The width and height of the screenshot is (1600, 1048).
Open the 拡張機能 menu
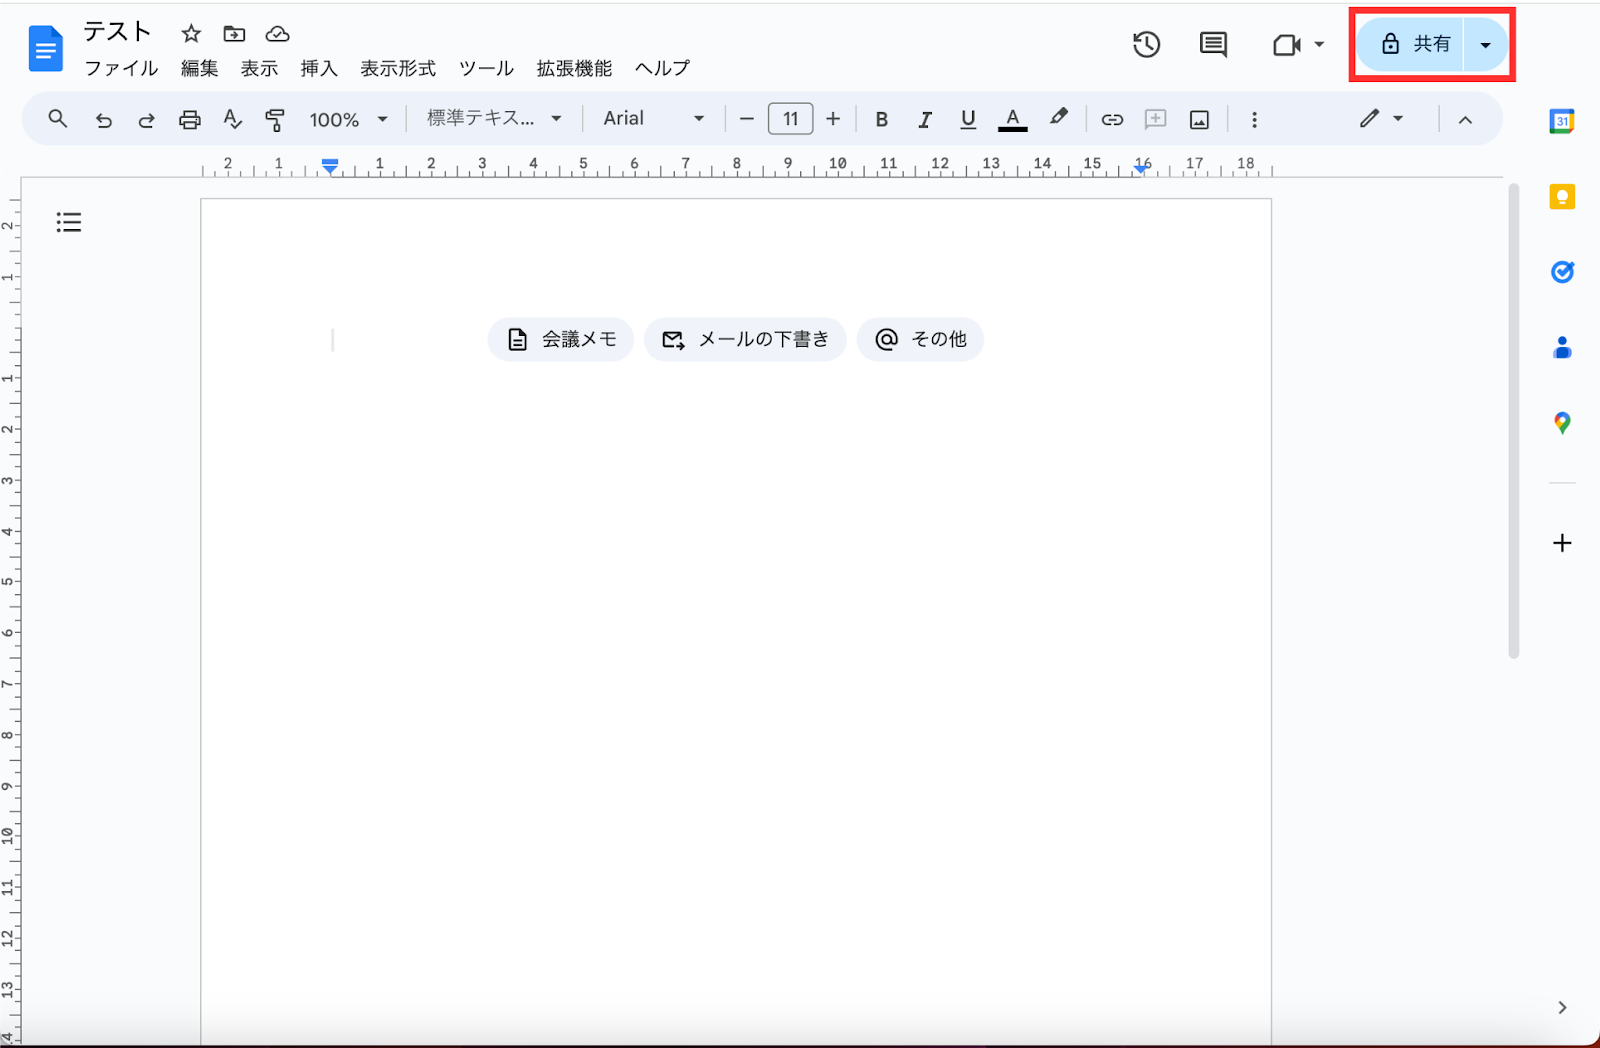pos(574,68)
